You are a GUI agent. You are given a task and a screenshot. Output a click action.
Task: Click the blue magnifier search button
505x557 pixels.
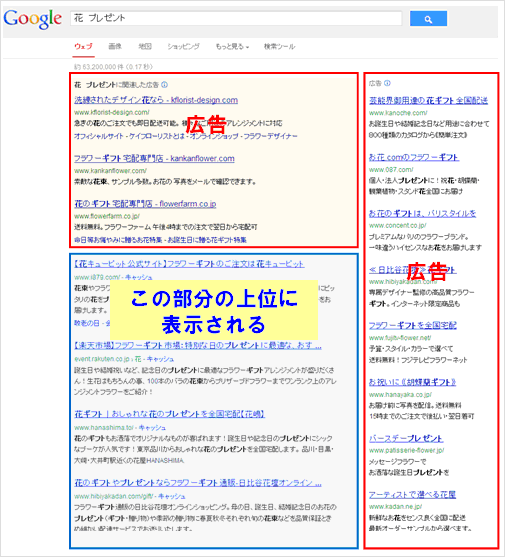tap(428, 18)
